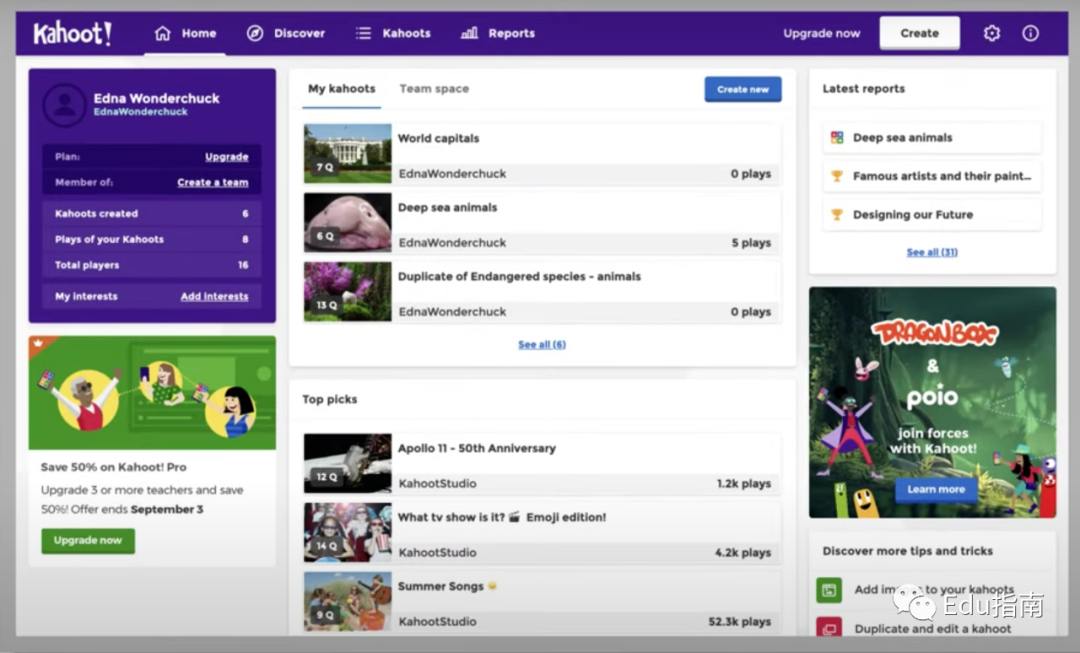The height and width of the screenshot is (653, 1080).
Task: Open the info circle icon
Action: (1030, 33)
